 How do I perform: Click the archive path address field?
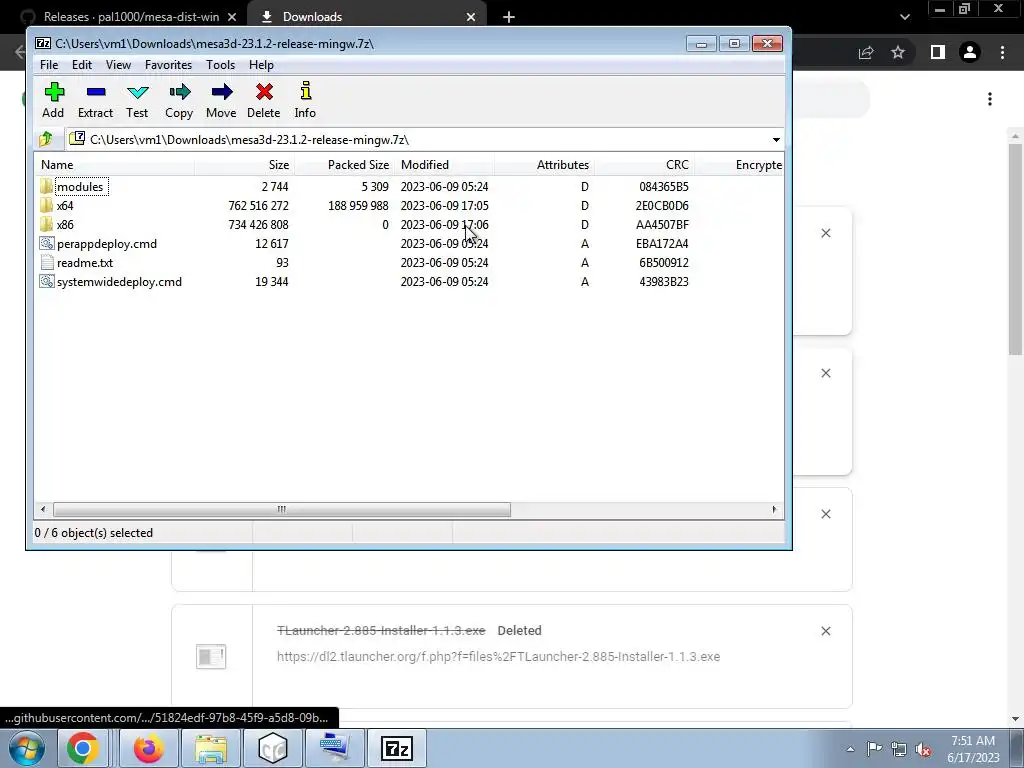click(x=418, y=140)
